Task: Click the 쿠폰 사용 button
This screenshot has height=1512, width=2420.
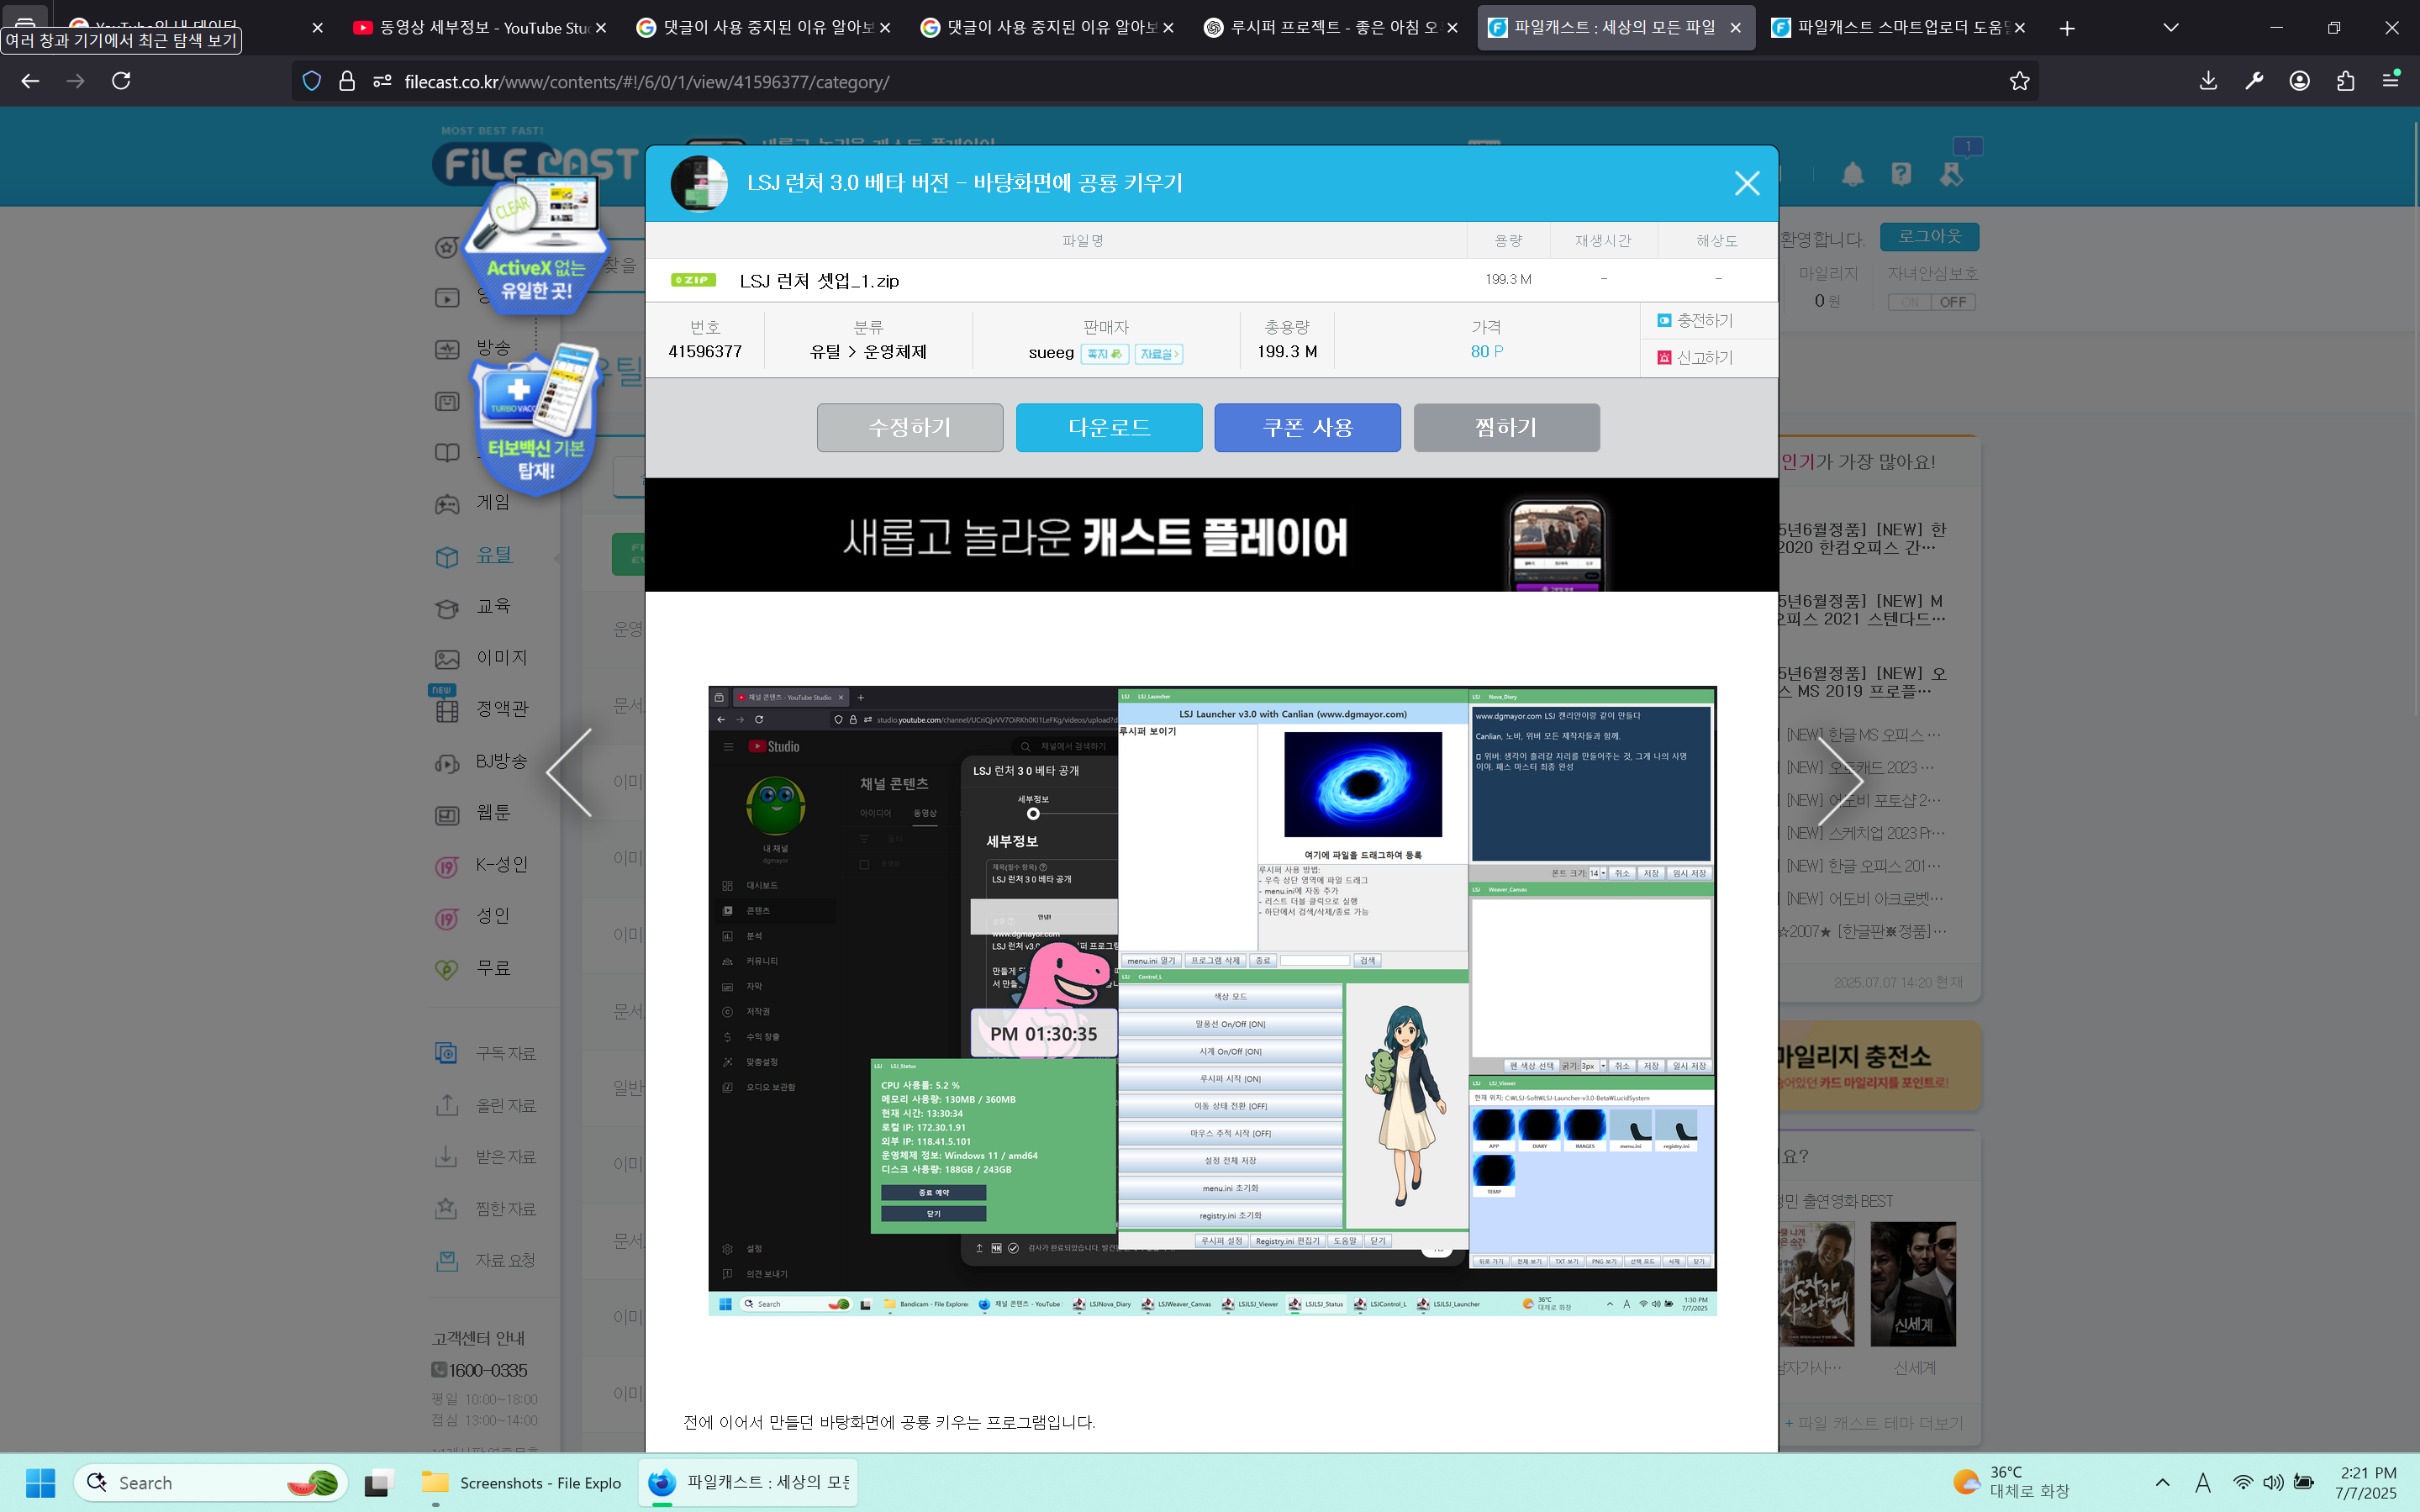Action: 1307,428
